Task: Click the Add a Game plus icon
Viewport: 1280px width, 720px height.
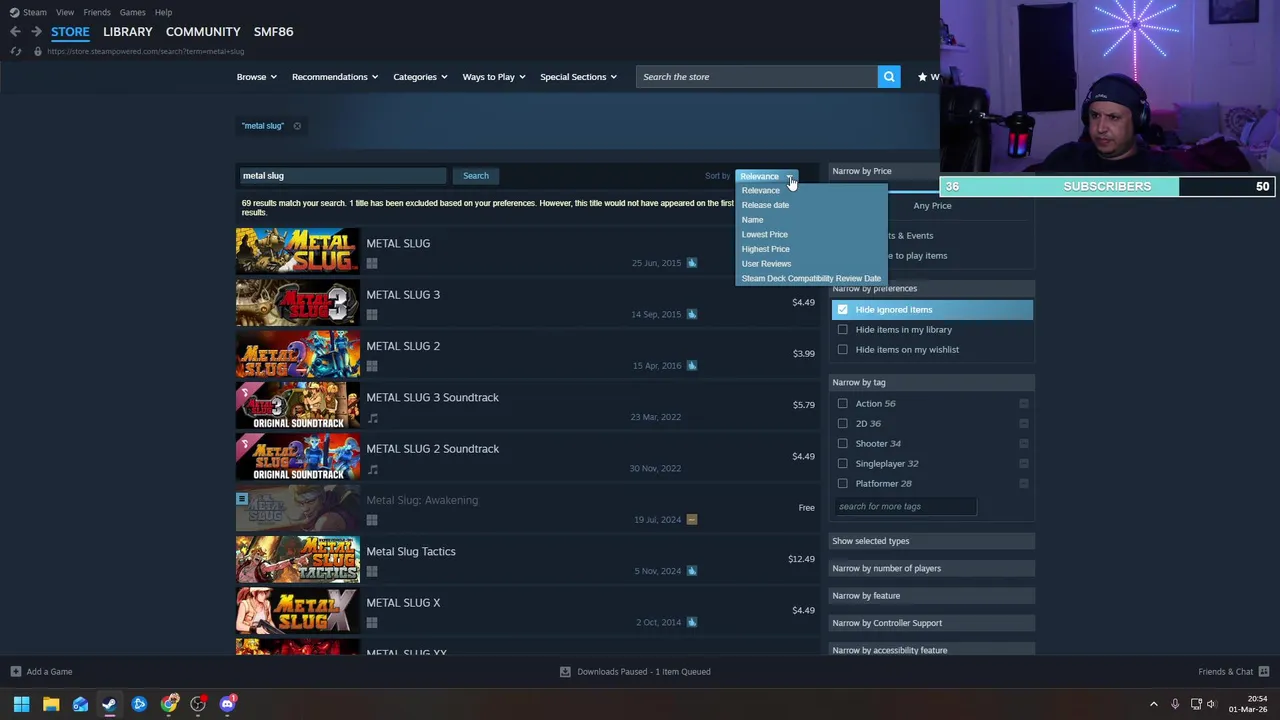Action: coord(15,672)
